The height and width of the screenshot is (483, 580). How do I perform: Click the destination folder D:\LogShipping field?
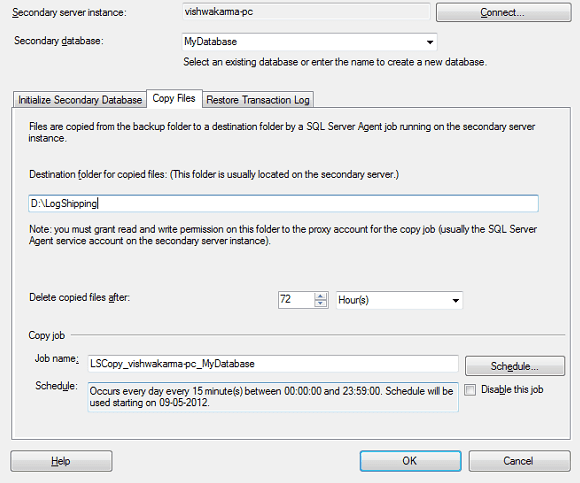pyautogui.click(x=283, y=203)
